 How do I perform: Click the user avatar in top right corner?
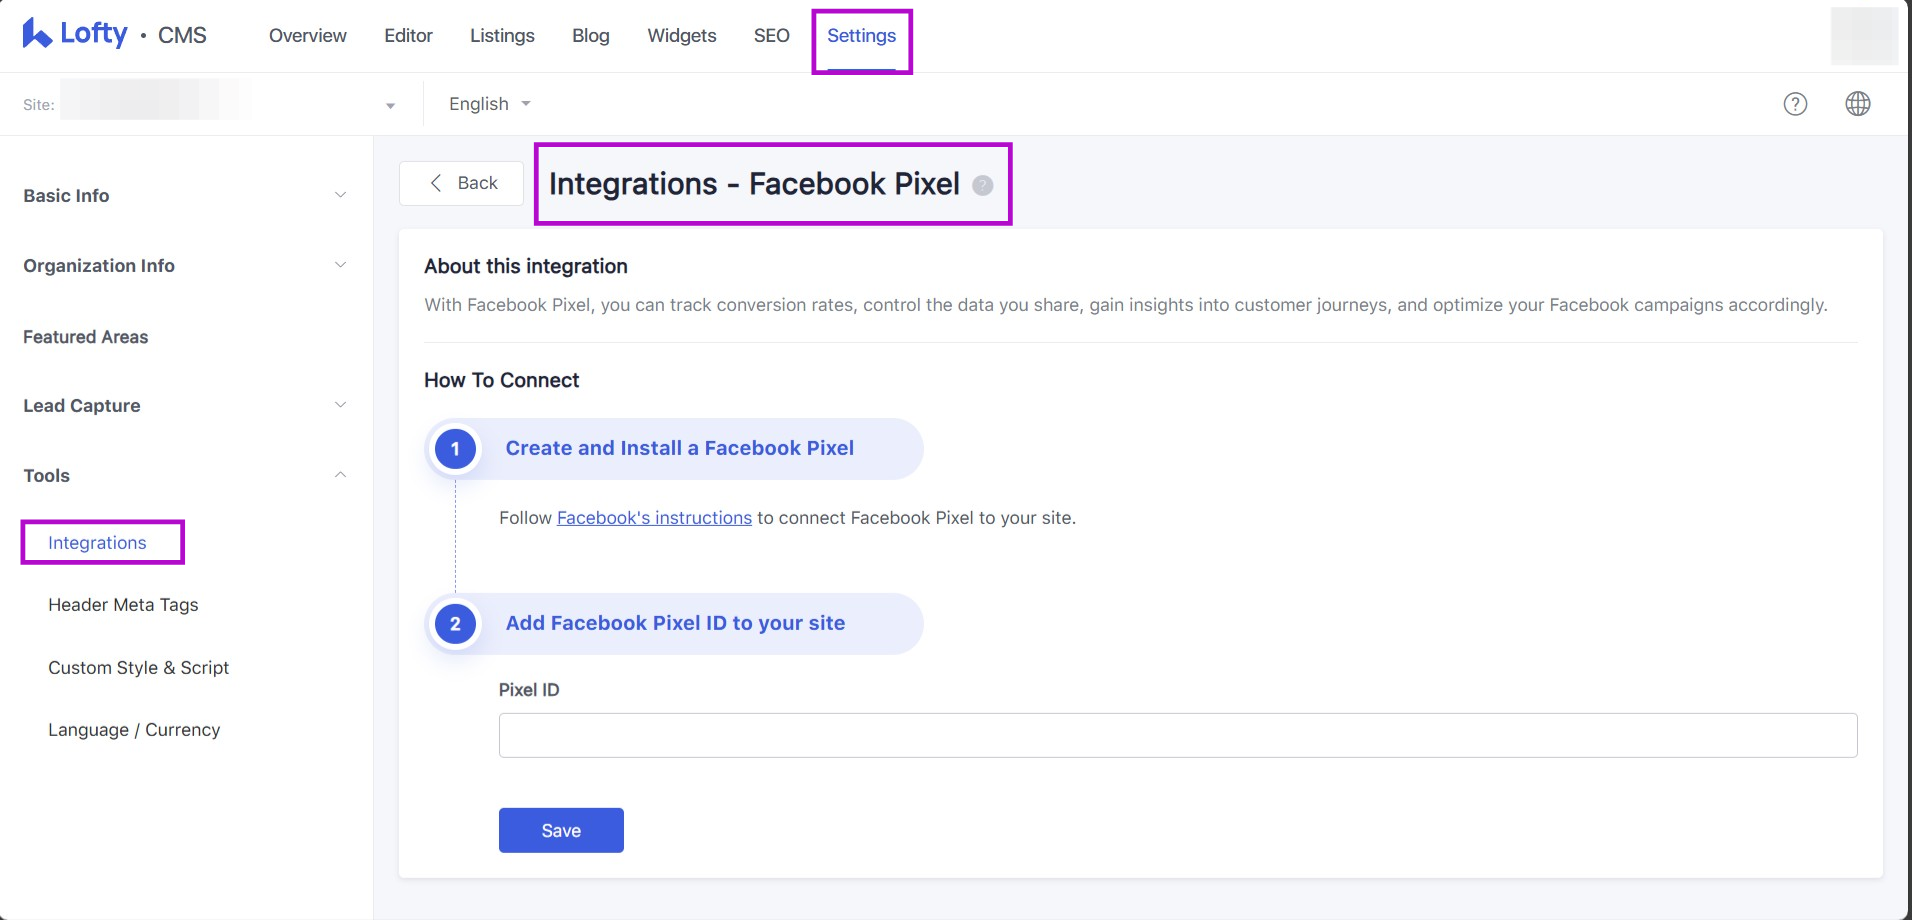pos(1864,35)
